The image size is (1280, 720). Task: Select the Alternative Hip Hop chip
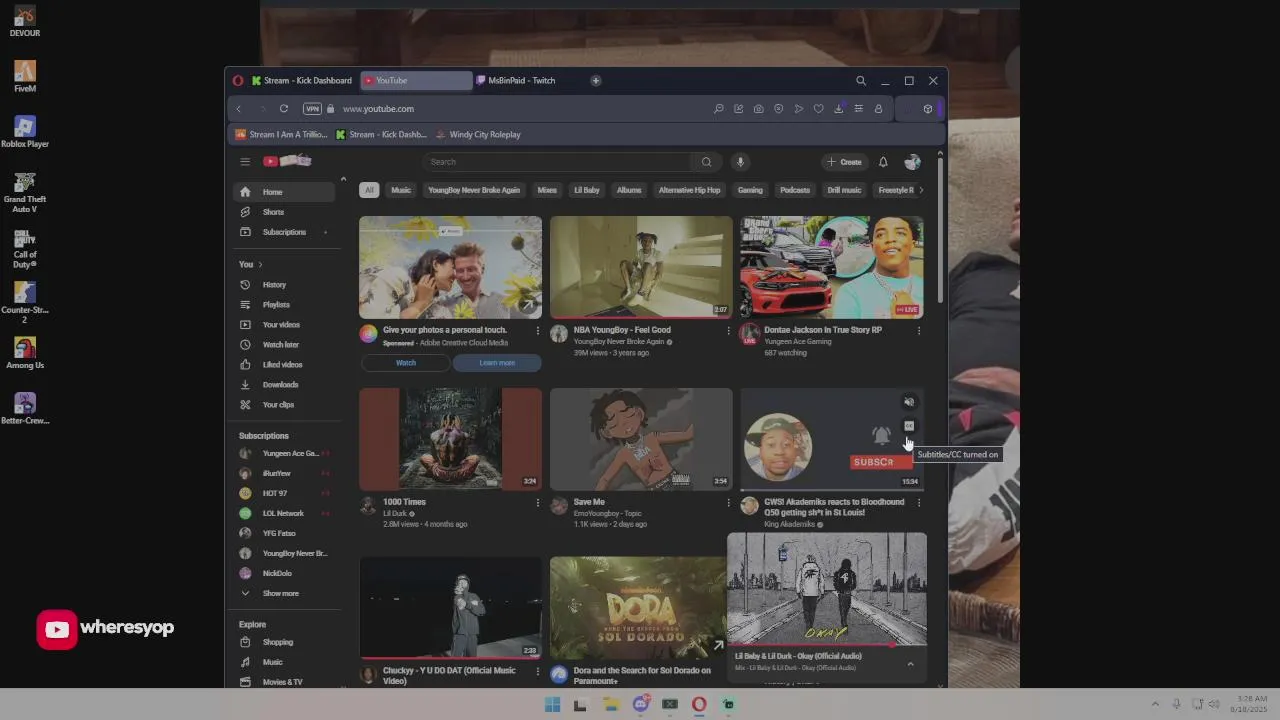point(689,190)
